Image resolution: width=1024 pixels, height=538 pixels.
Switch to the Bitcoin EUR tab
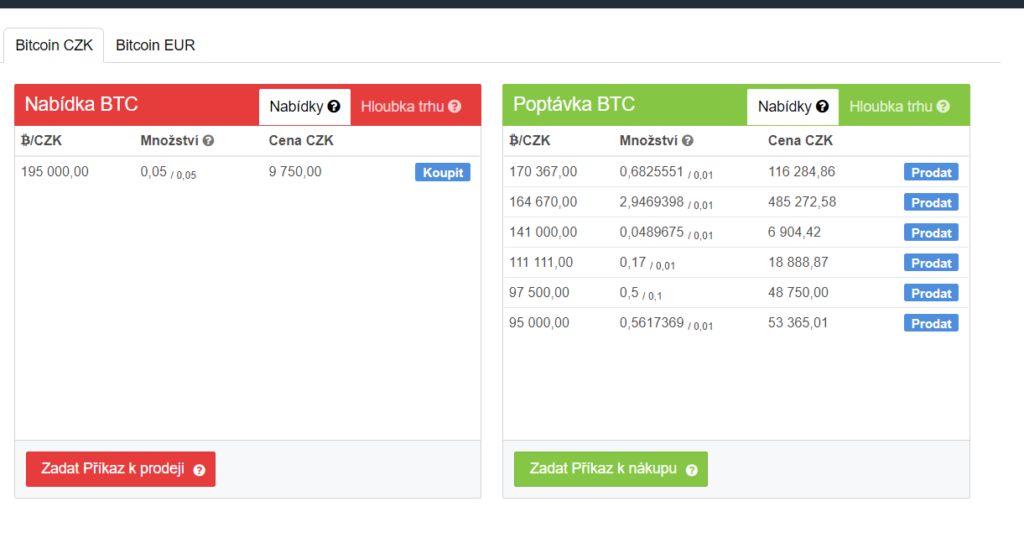click(x=155, y=45)
